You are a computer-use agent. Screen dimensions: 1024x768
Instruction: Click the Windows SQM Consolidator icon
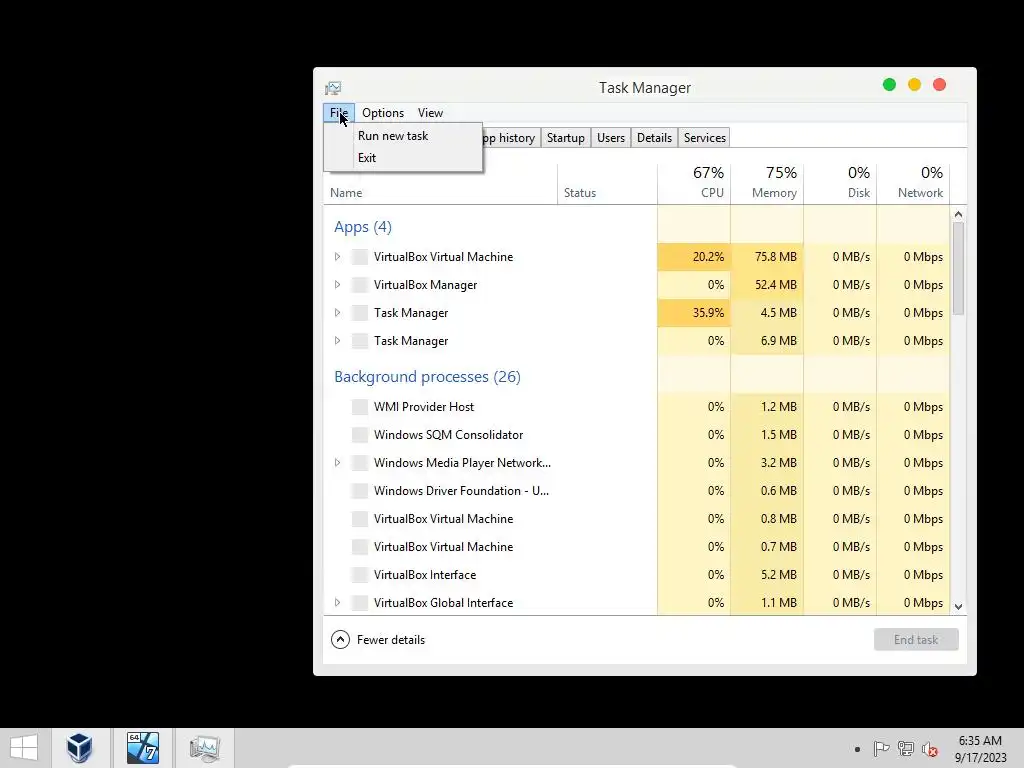(x=360, y=435)
